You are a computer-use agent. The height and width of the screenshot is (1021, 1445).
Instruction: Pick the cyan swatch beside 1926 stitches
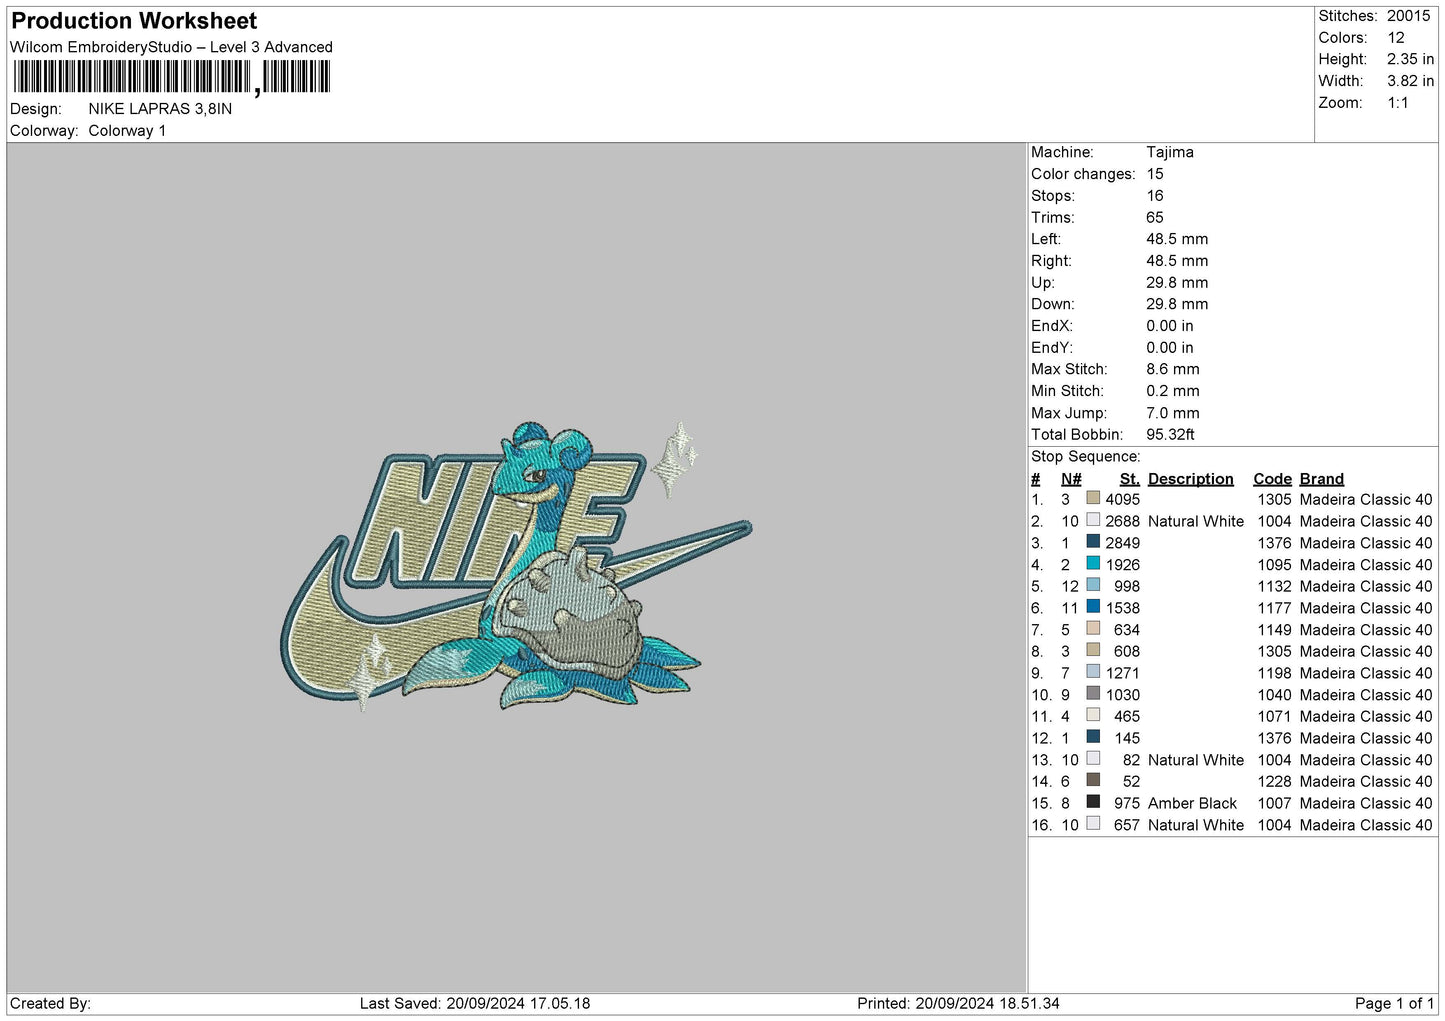1093,564
